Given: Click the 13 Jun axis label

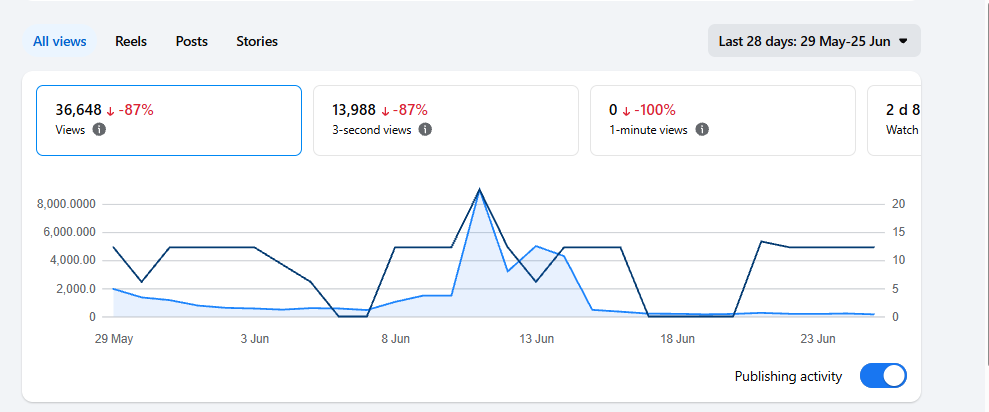Looking at the screenshot, I should point(537,339).
